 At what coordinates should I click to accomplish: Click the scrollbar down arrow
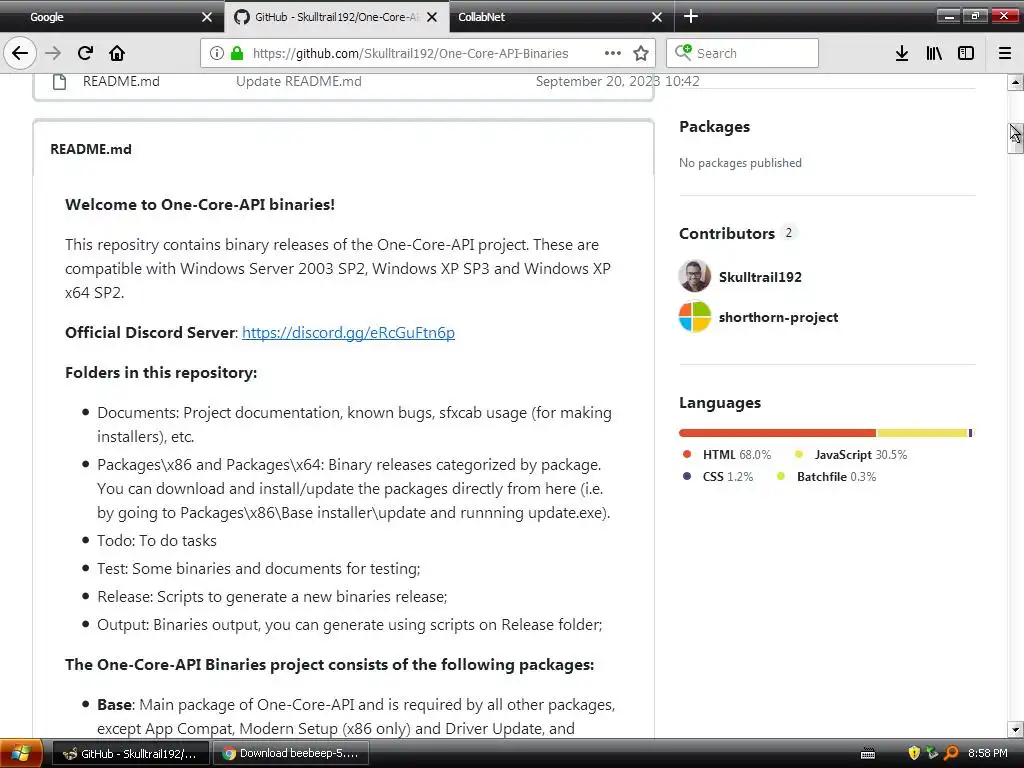[1015, 729]
